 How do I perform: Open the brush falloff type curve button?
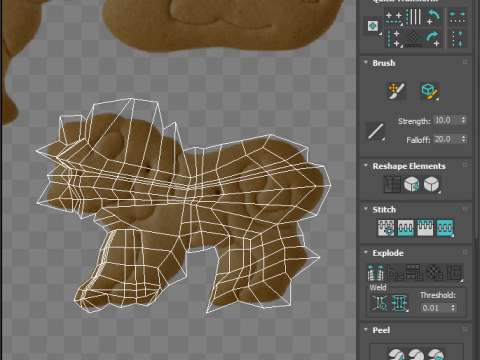(376, 131)
